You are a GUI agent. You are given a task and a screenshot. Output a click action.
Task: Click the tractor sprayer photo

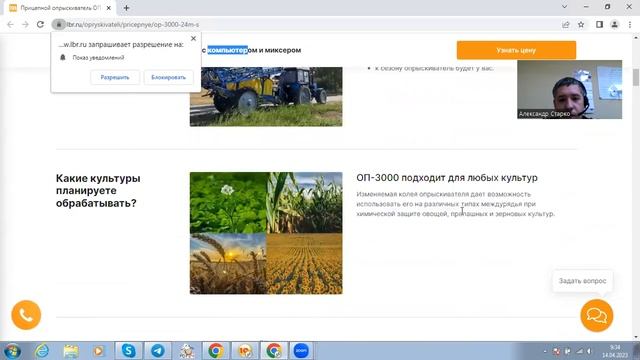pos(266,97)
